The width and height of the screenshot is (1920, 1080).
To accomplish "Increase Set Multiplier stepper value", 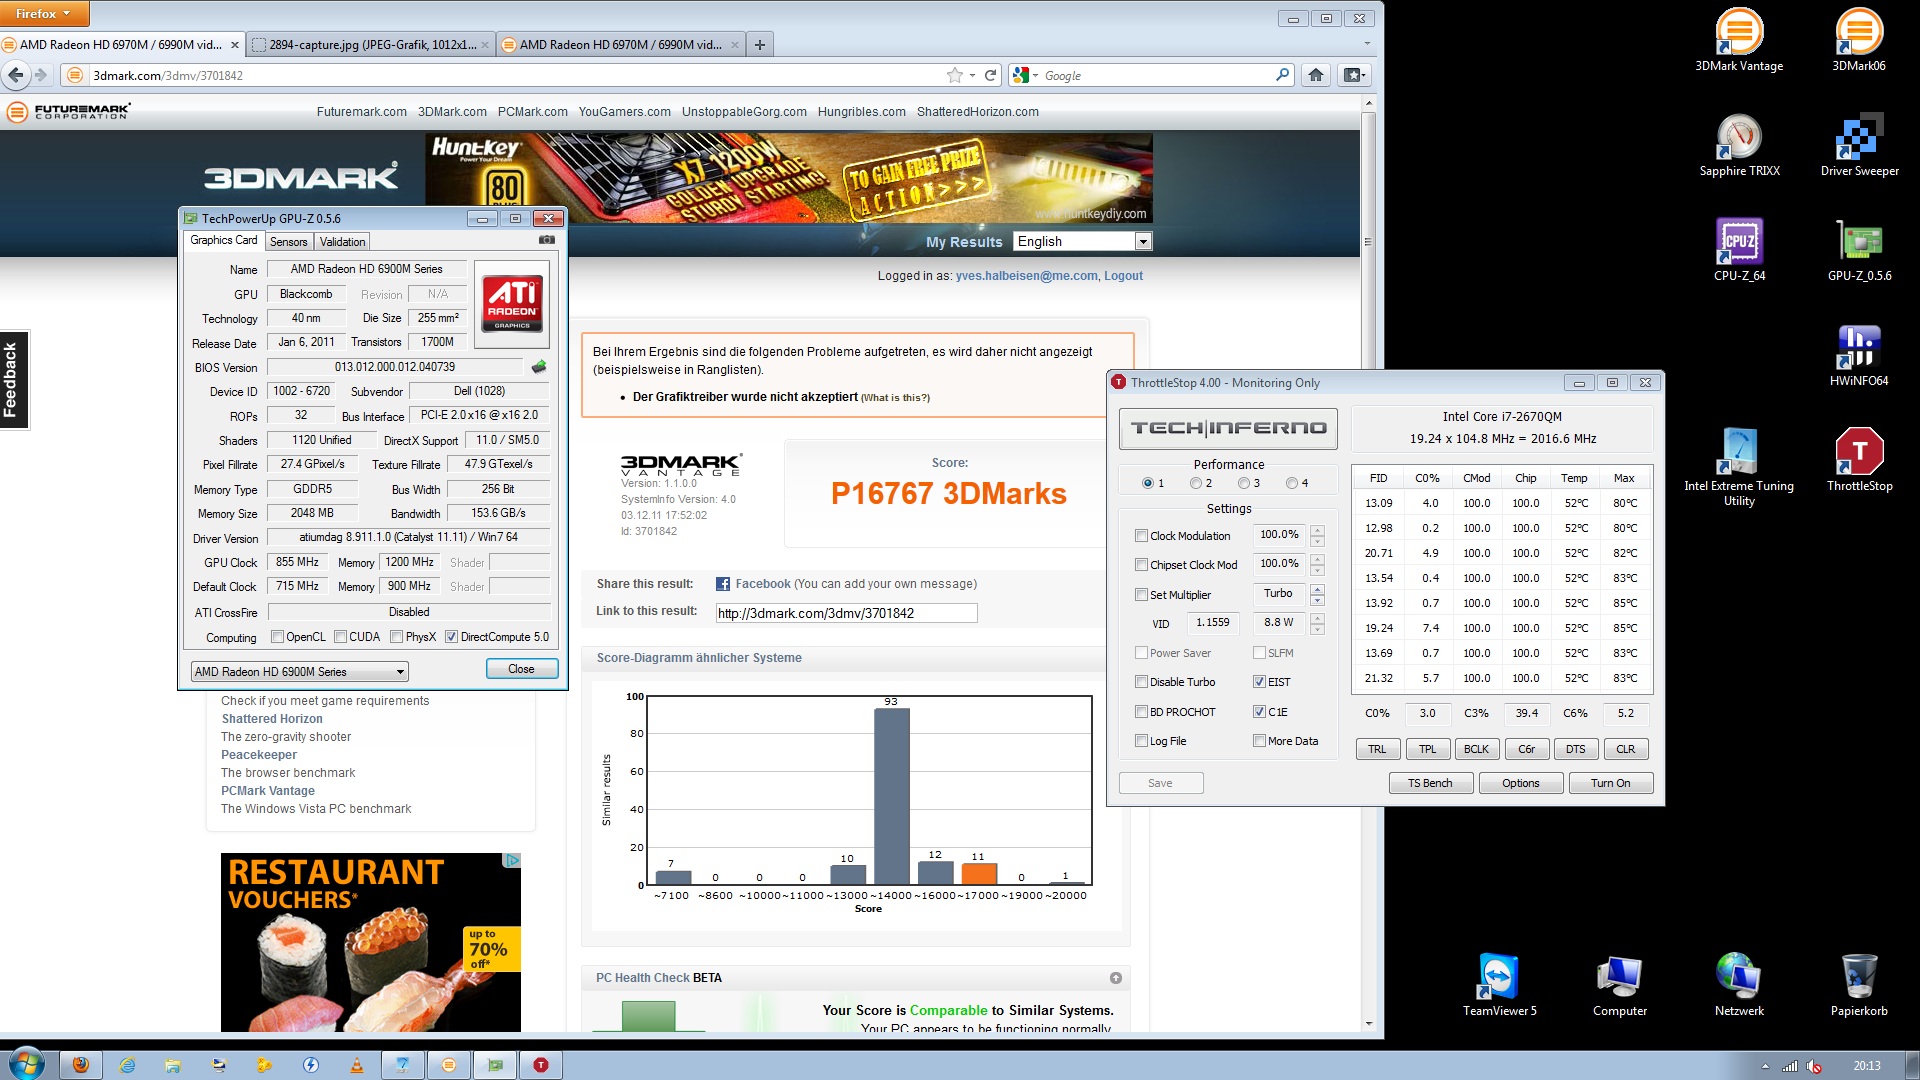I will 1317,589.
